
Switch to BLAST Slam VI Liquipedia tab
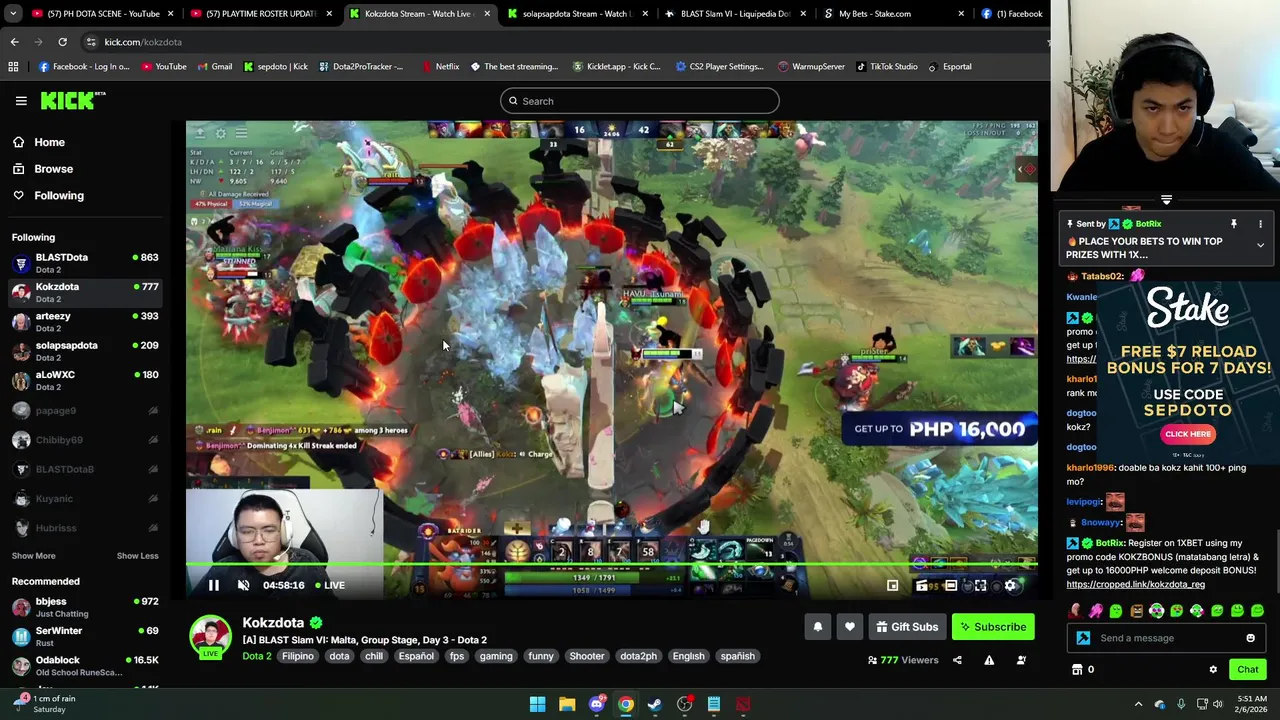click(735, 14)
